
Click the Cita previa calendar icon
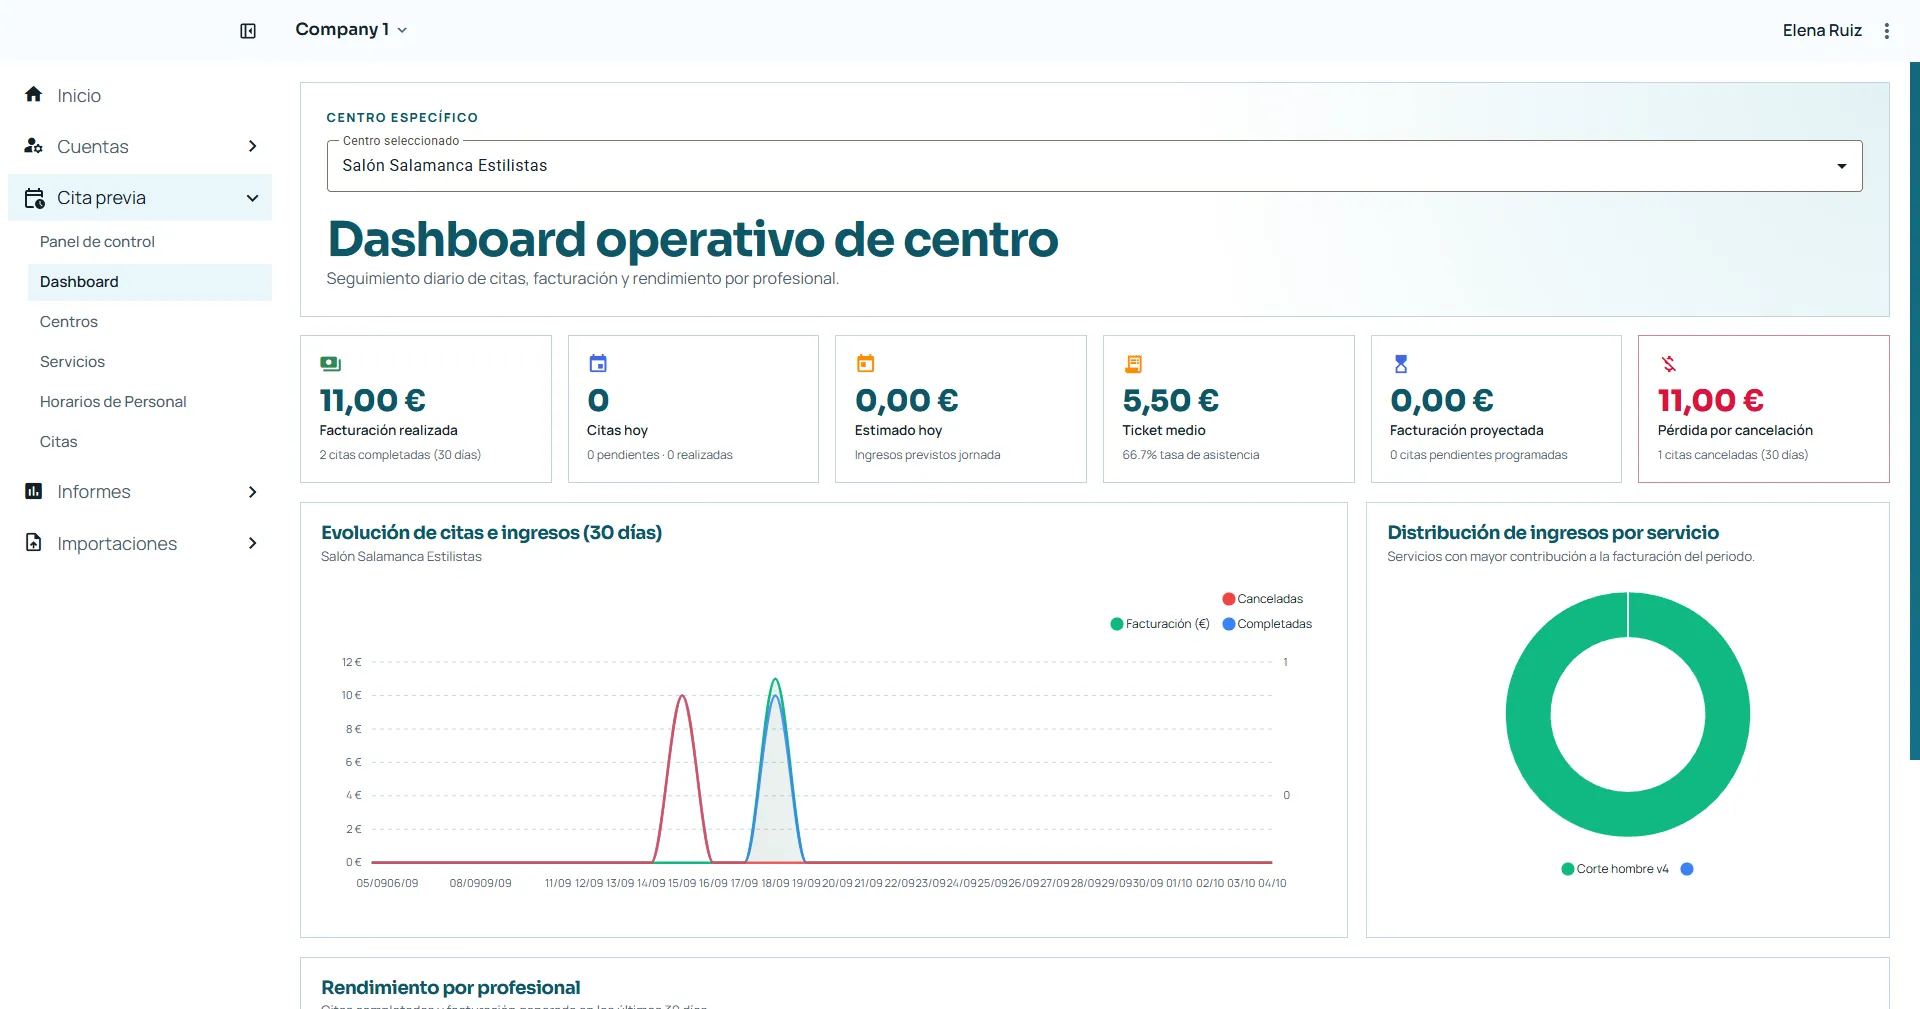tap(34, 198)
